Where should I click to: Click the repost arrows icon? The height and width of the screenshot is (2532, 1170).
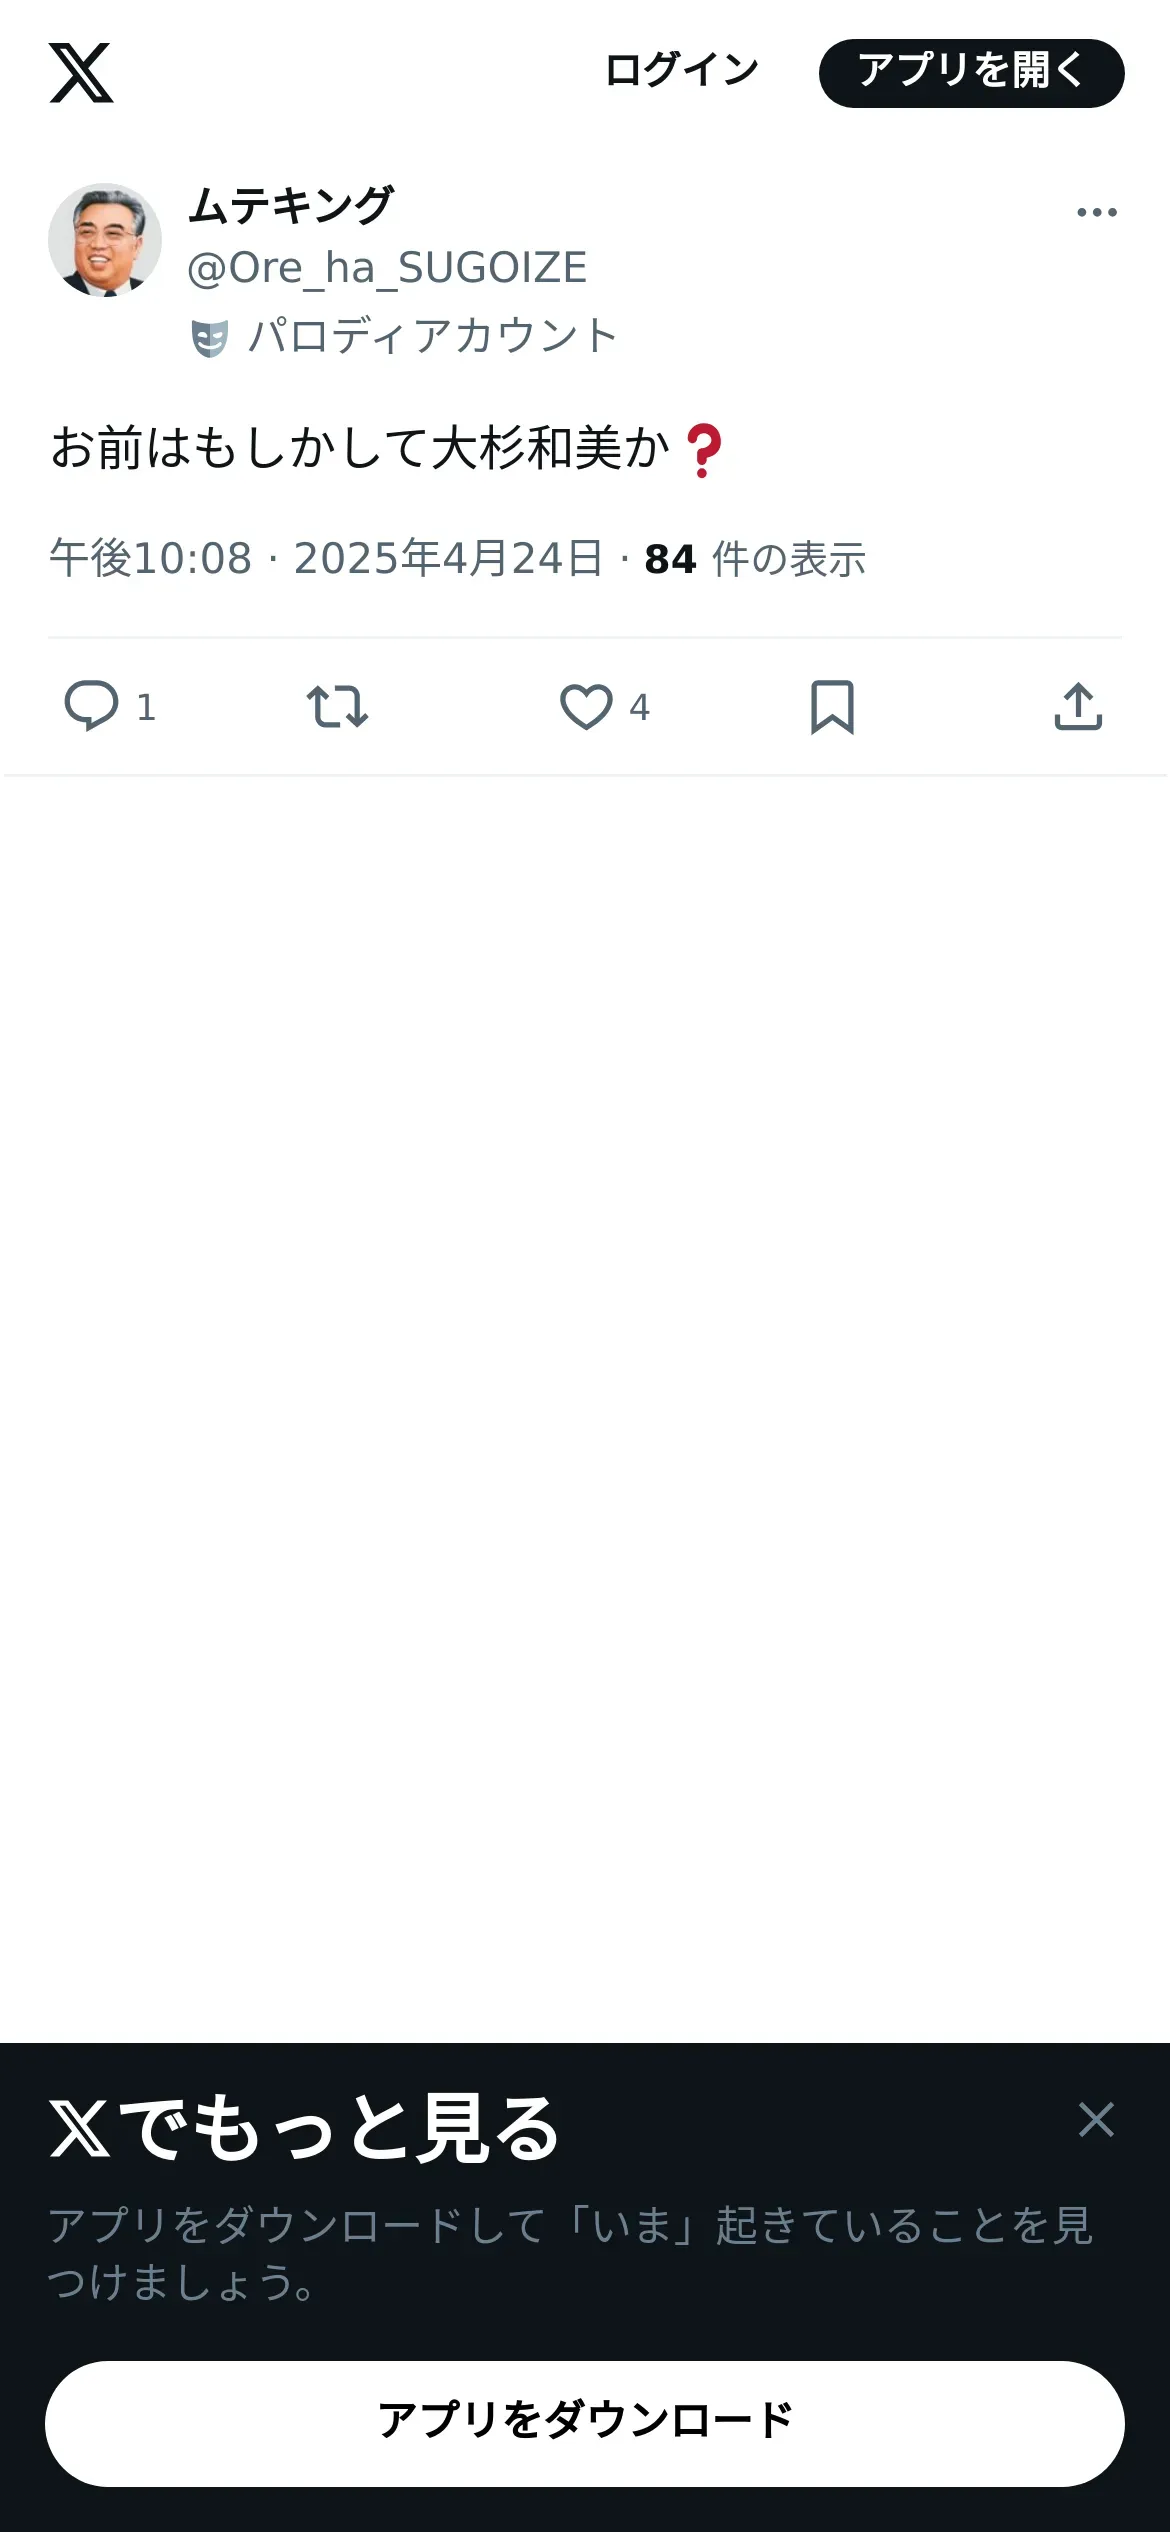pos(337,706)
